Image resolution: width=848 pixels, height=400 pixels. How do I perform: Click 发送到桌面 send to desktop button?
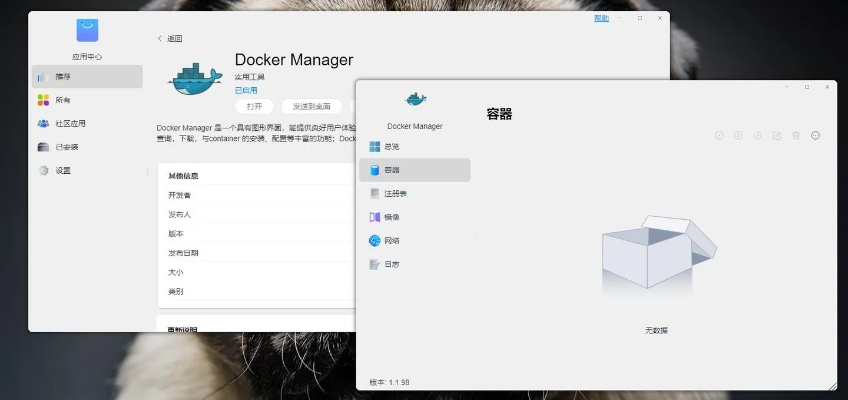[312, 106]
